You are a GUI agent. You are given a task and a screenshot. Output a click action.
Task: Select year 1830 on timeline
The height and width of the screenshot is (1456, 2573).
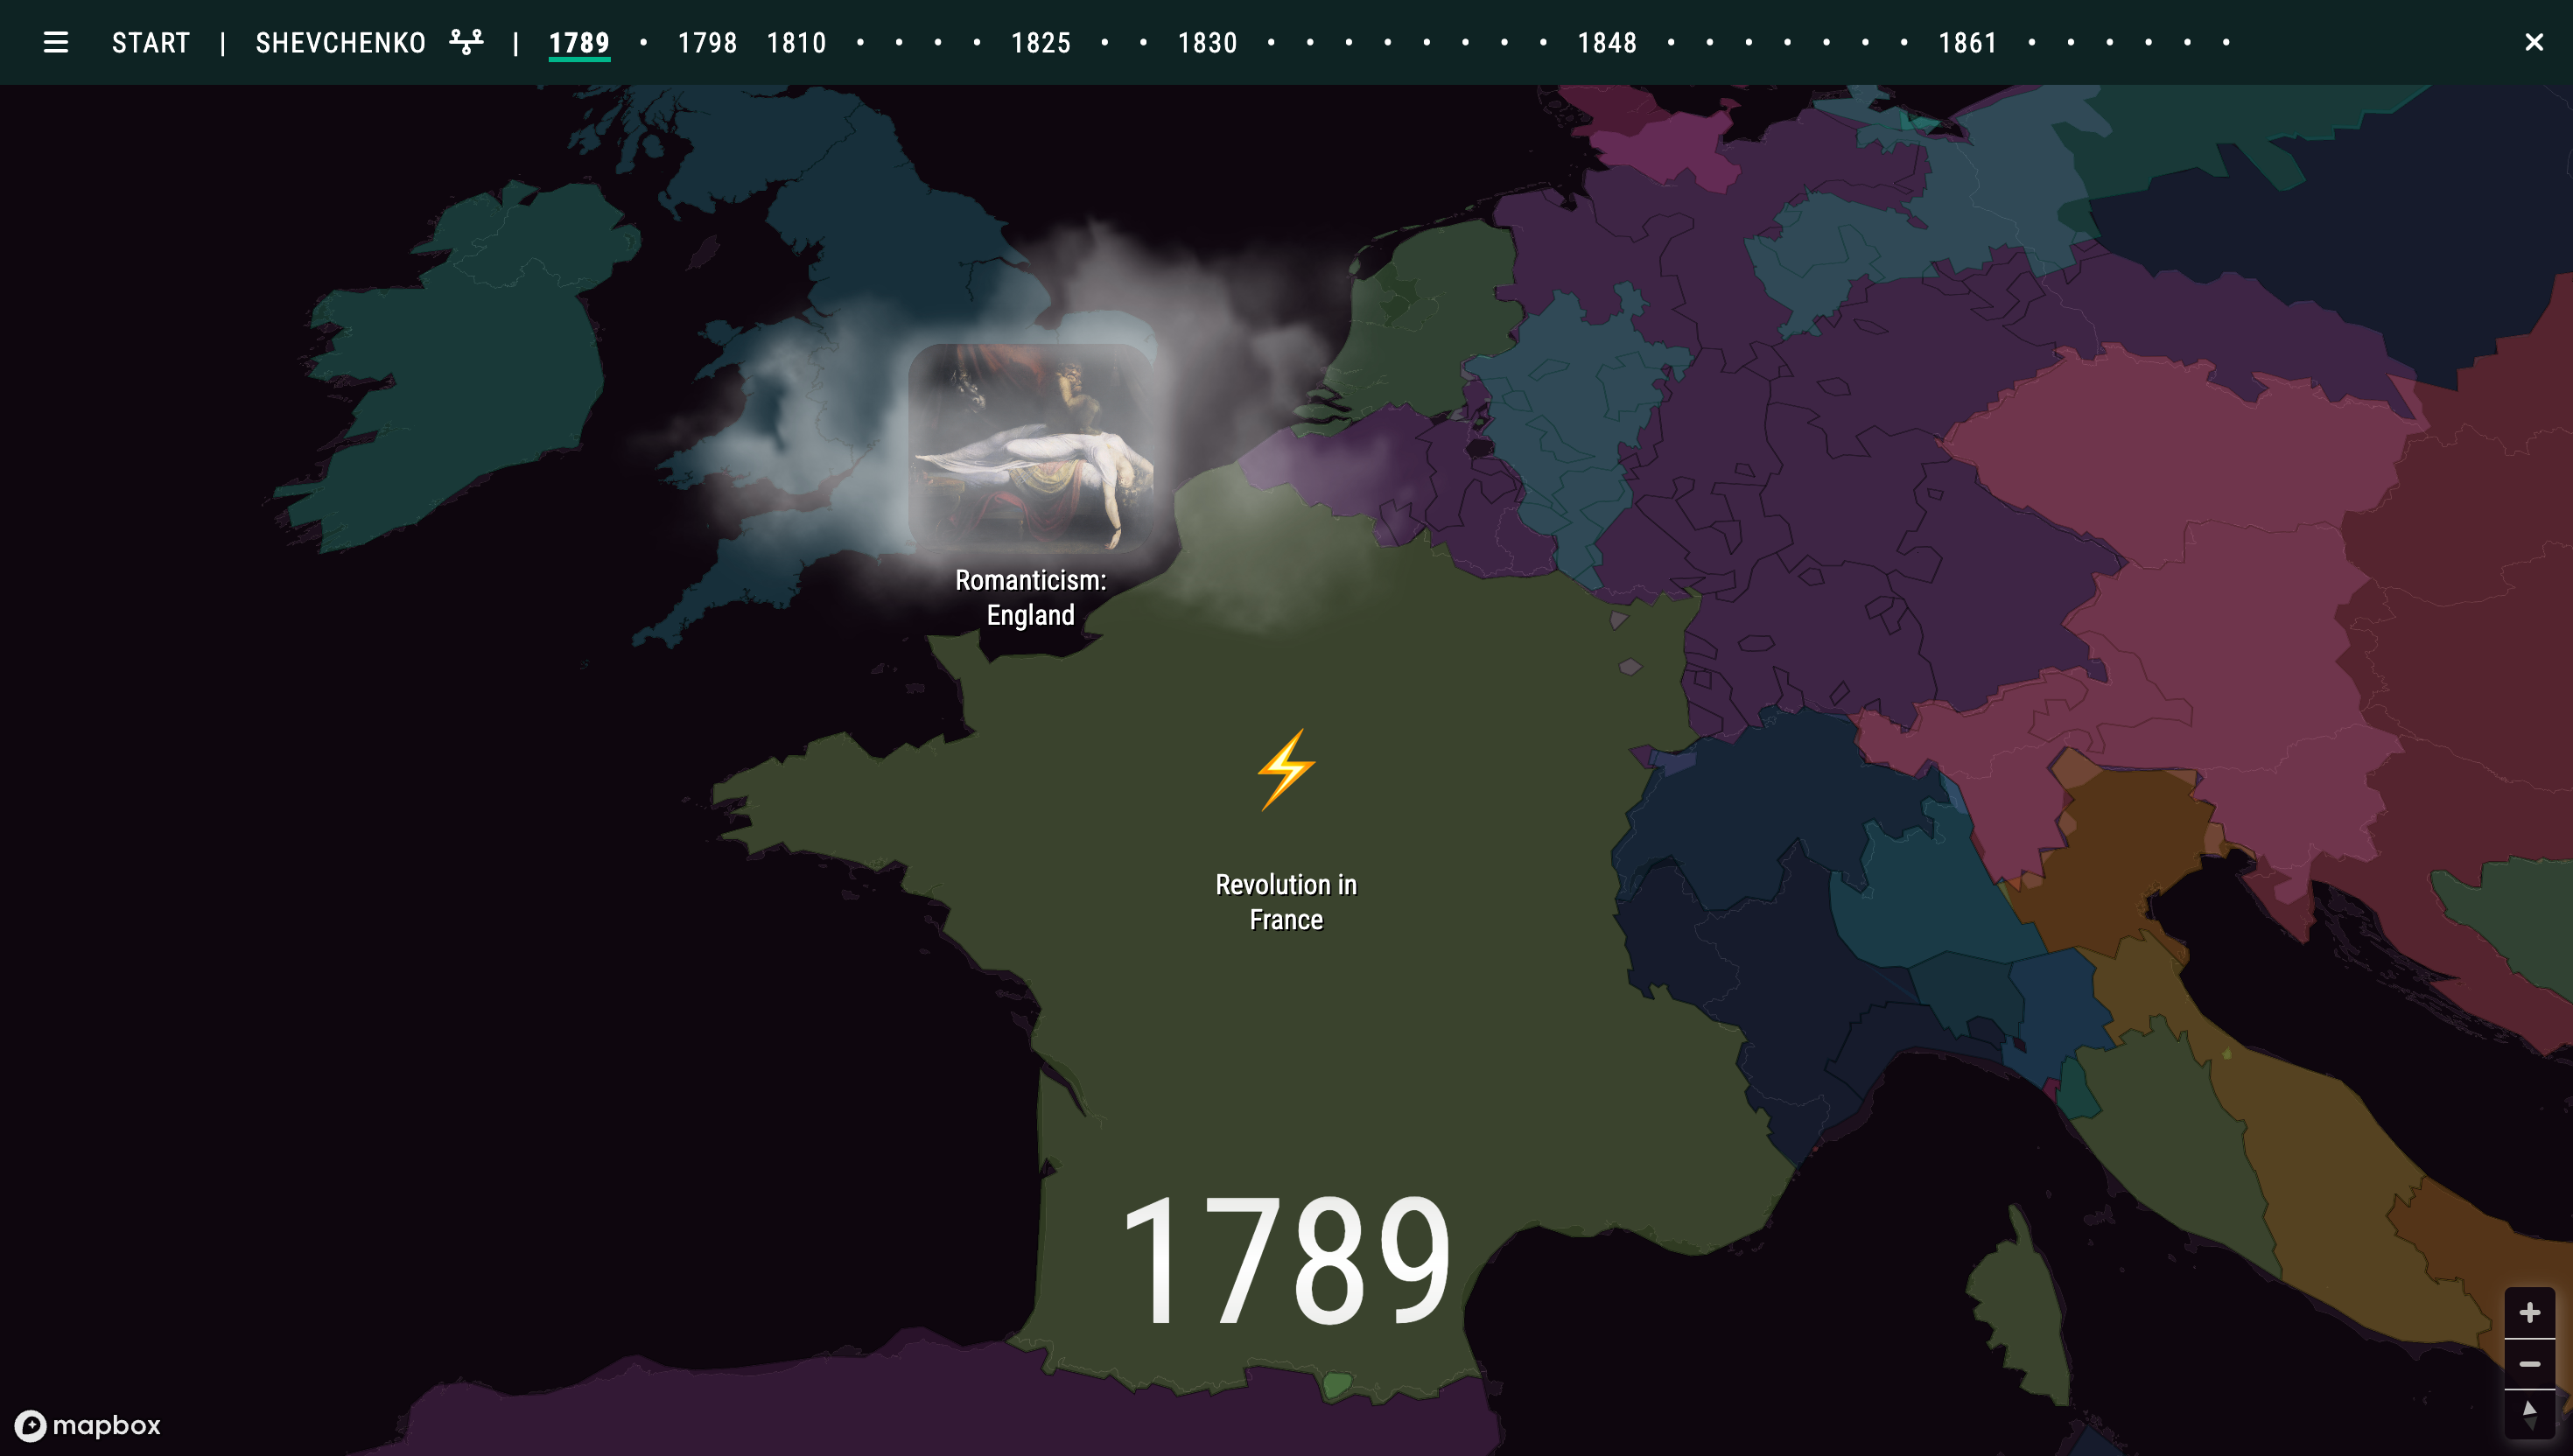coord(1207,43)
